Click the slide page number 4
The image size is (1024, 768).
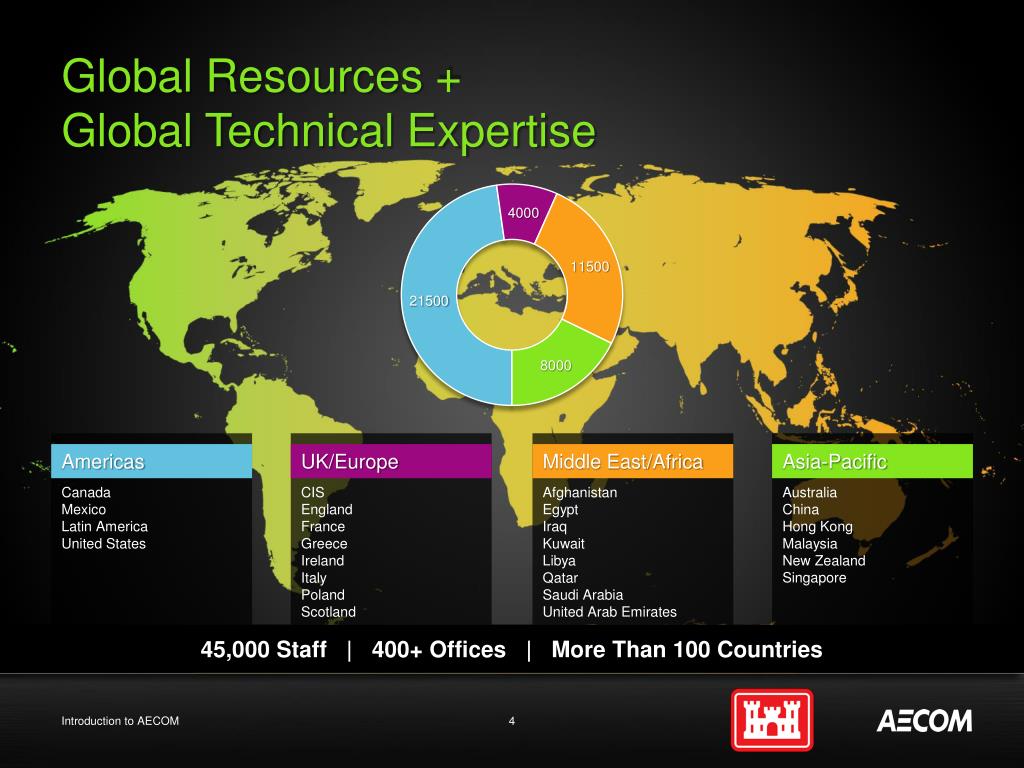512,721
